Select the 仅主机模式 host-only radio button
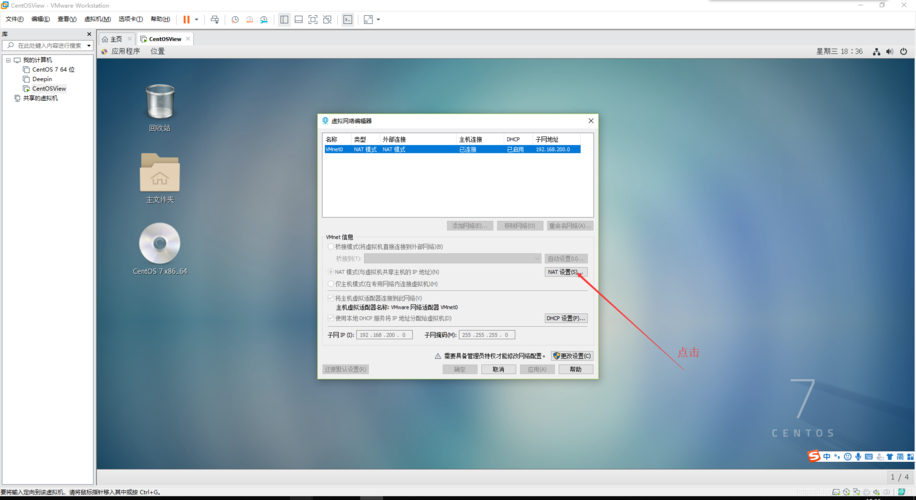This screenshot has height=500, width=916. (331, 284)
